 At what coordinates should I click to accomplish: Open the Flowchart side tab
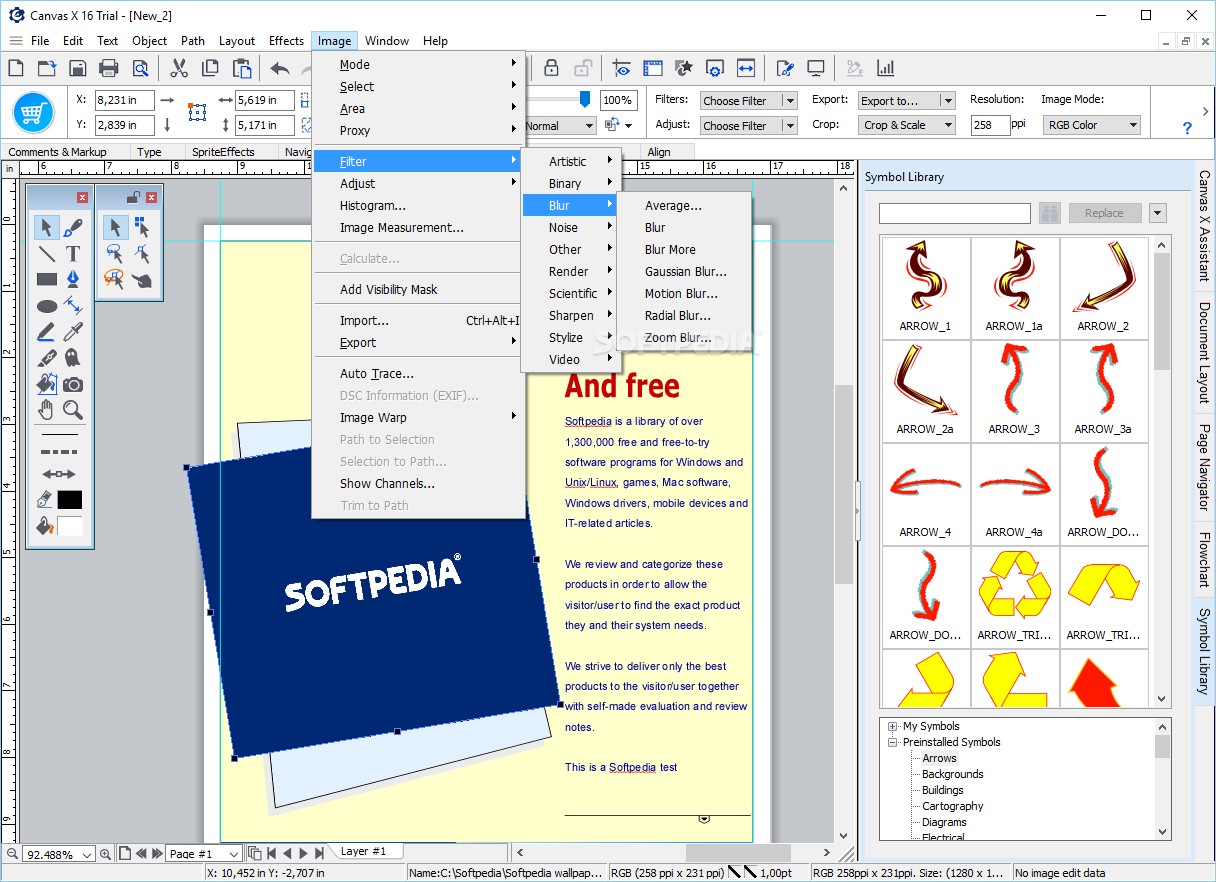point(1204,560)
